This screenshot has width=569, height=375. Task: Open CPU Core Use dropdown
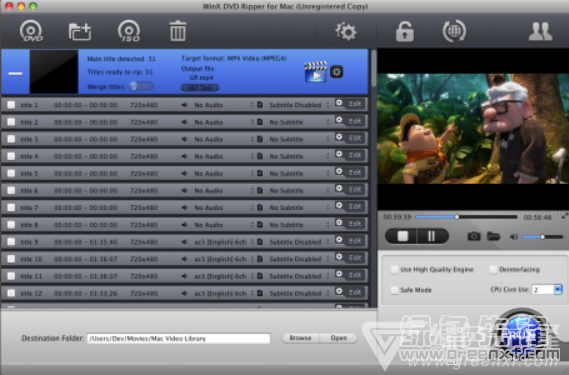(x=558, y=289)
